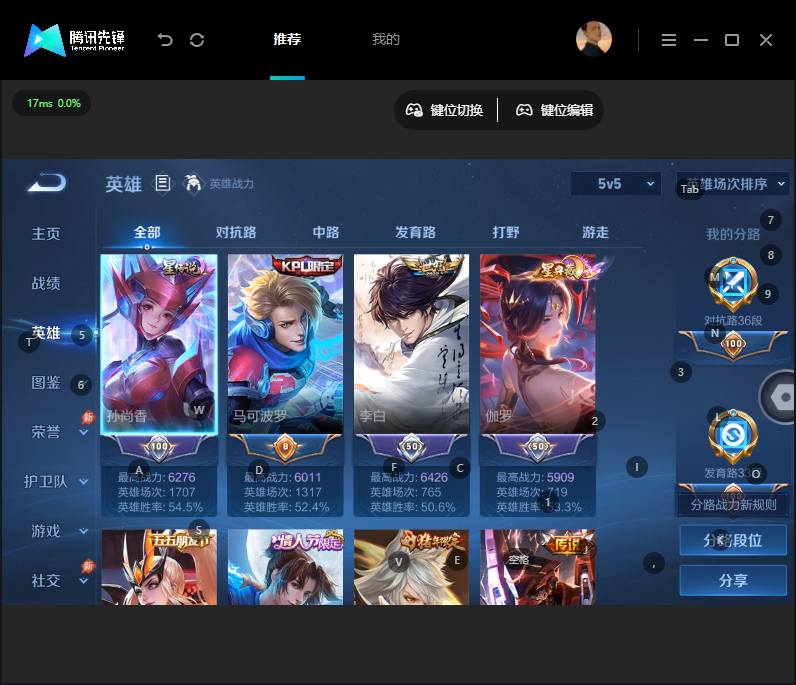Click 英雄胜率: 50.6% stat text
Screen dimensions: 796x685
413,507
